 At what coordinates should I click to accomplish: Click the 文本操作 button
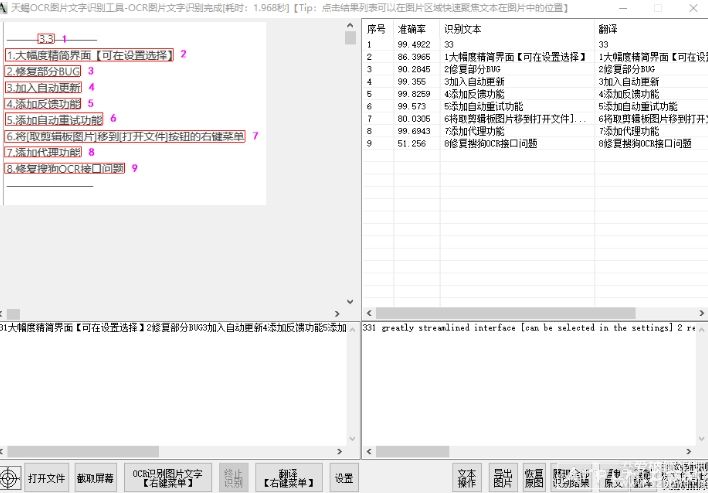coord(467,478)
